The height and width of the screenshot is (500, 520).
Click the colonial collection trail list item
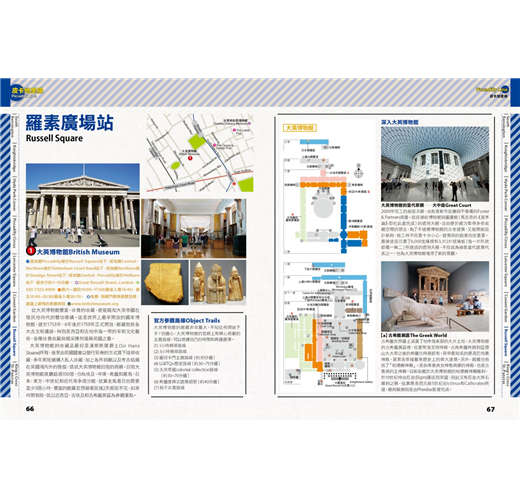click(x=186, y=372)
